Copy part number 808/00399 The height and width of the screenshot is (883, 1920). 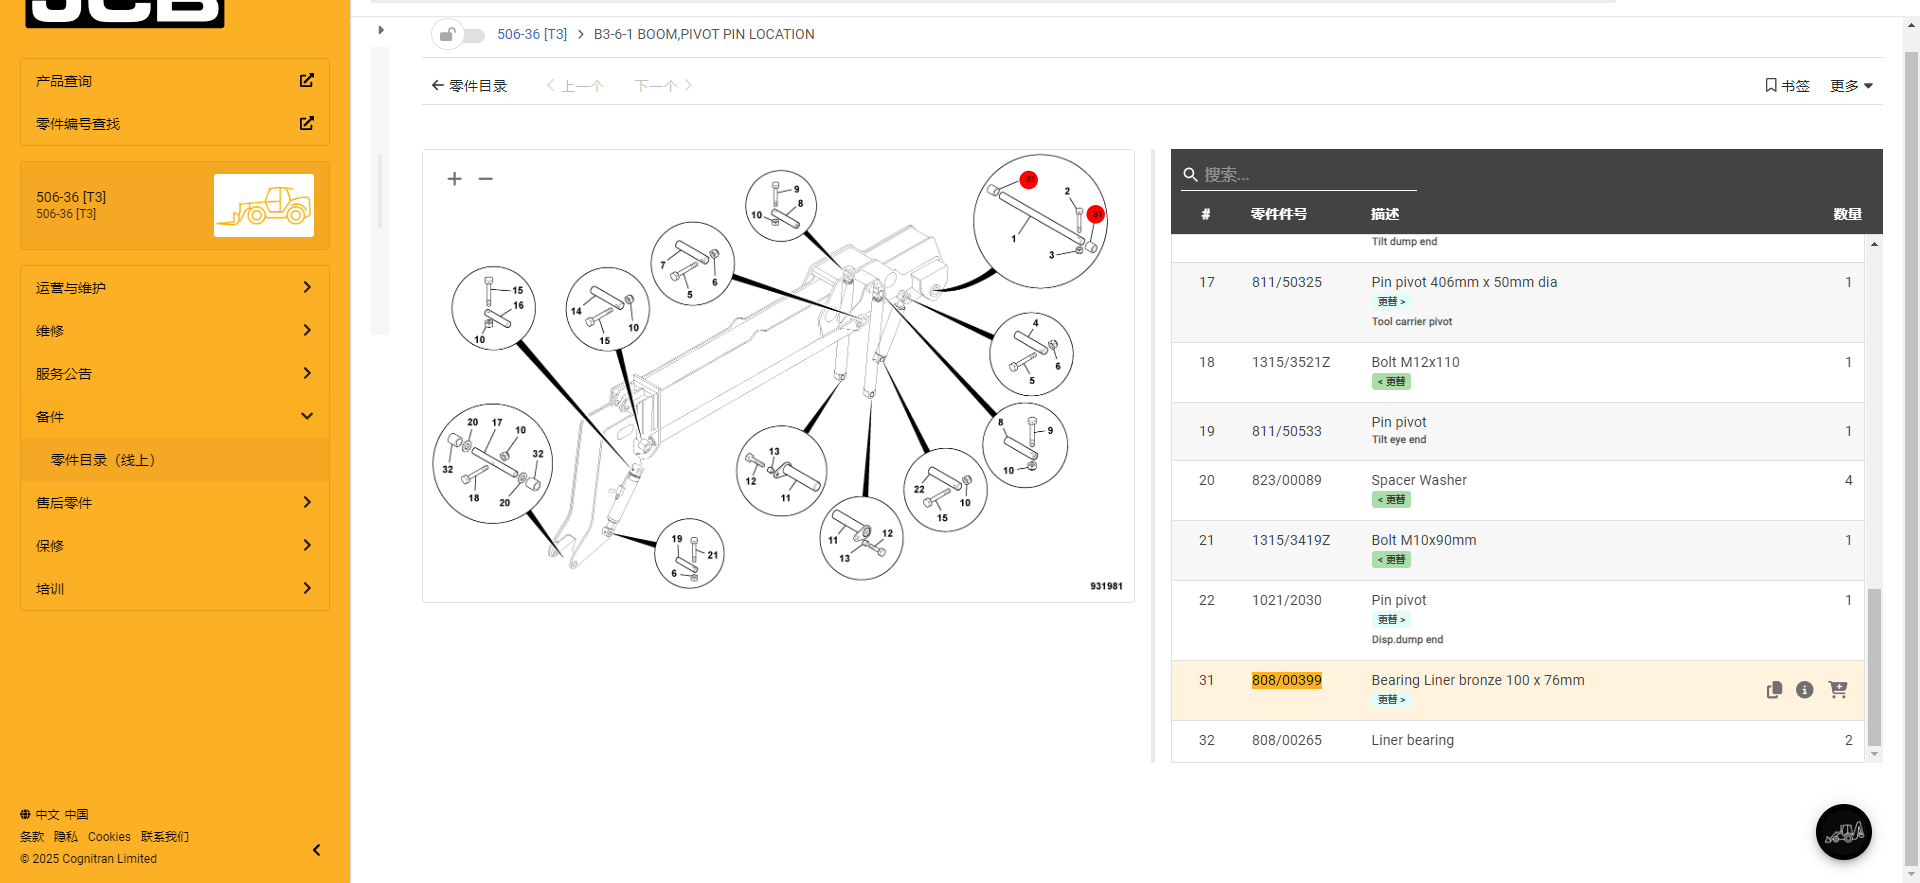[x=1774, y=690]
